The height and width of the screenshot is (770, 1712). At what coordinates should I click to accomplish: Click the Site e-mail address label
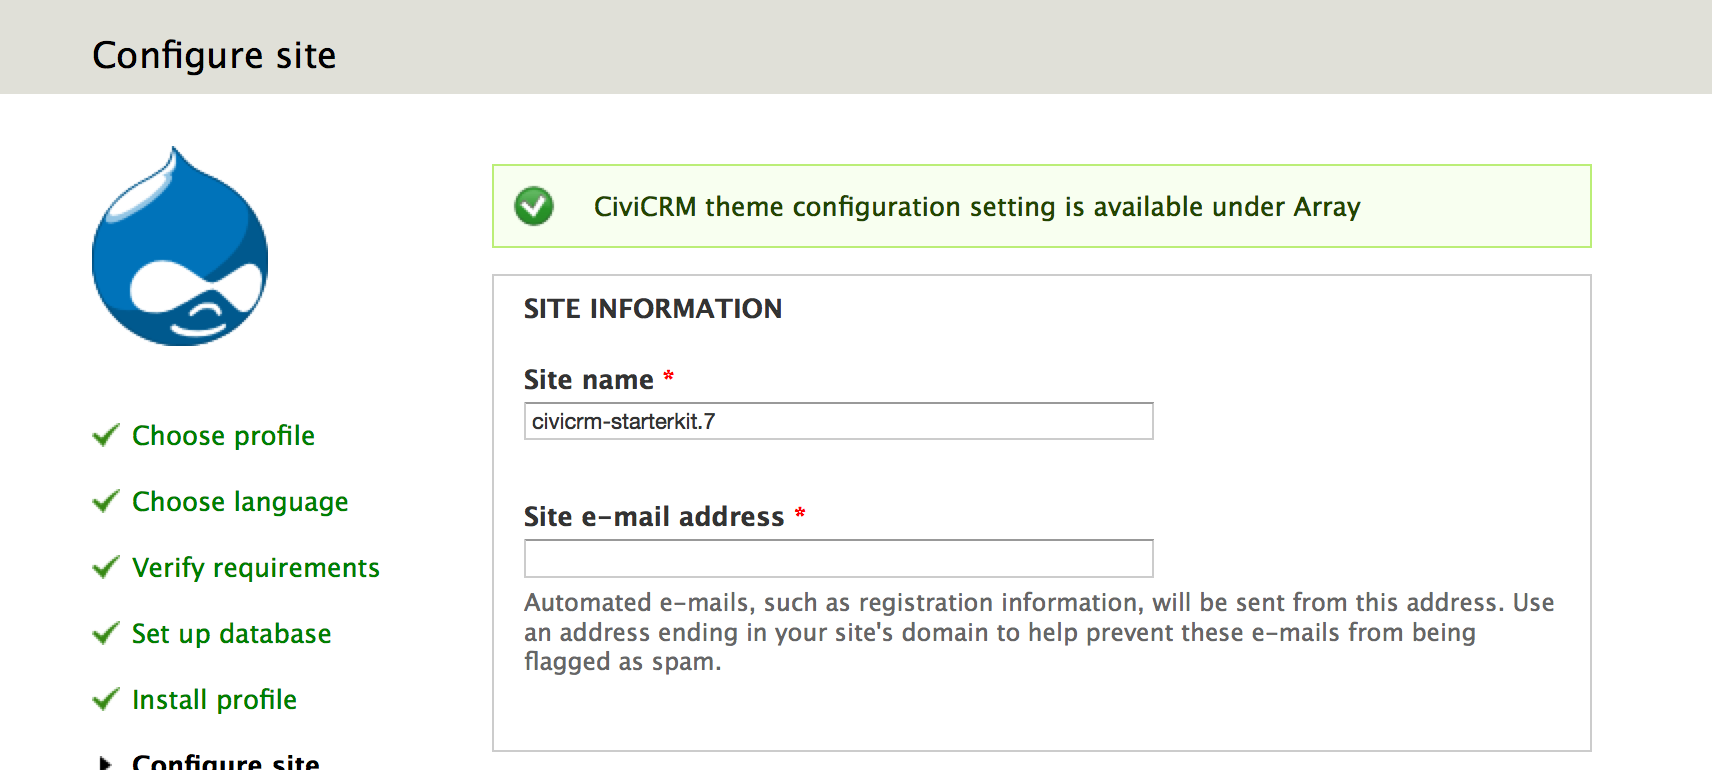click(654, 517)
